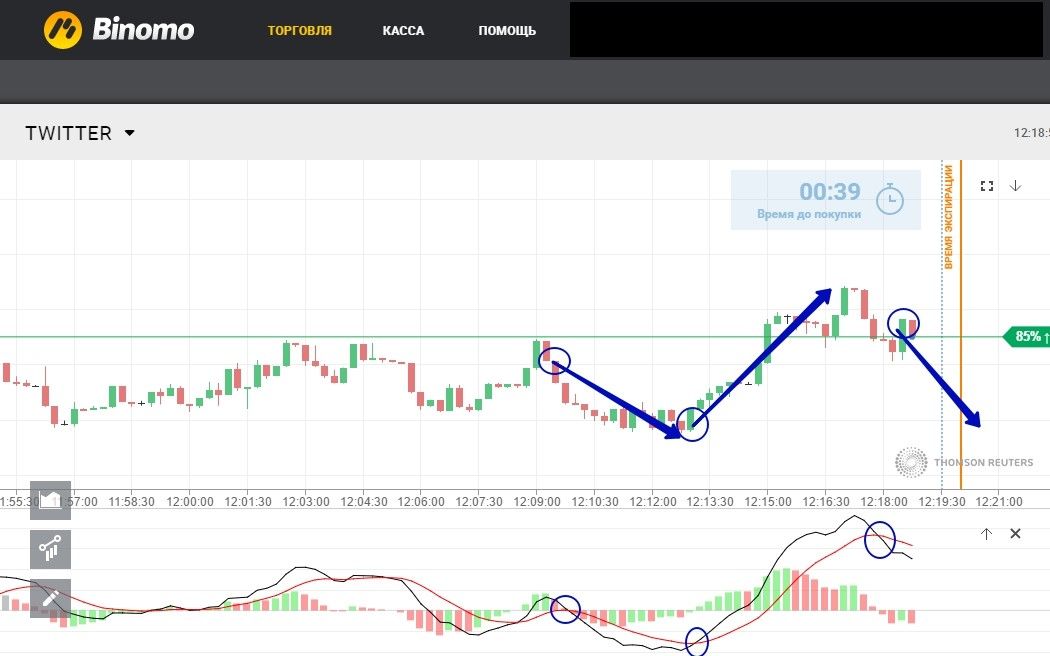Viewport: 1050px width, 656px height.
Task: Click the 12:15:00 time axis label
Action: (768, 501)
